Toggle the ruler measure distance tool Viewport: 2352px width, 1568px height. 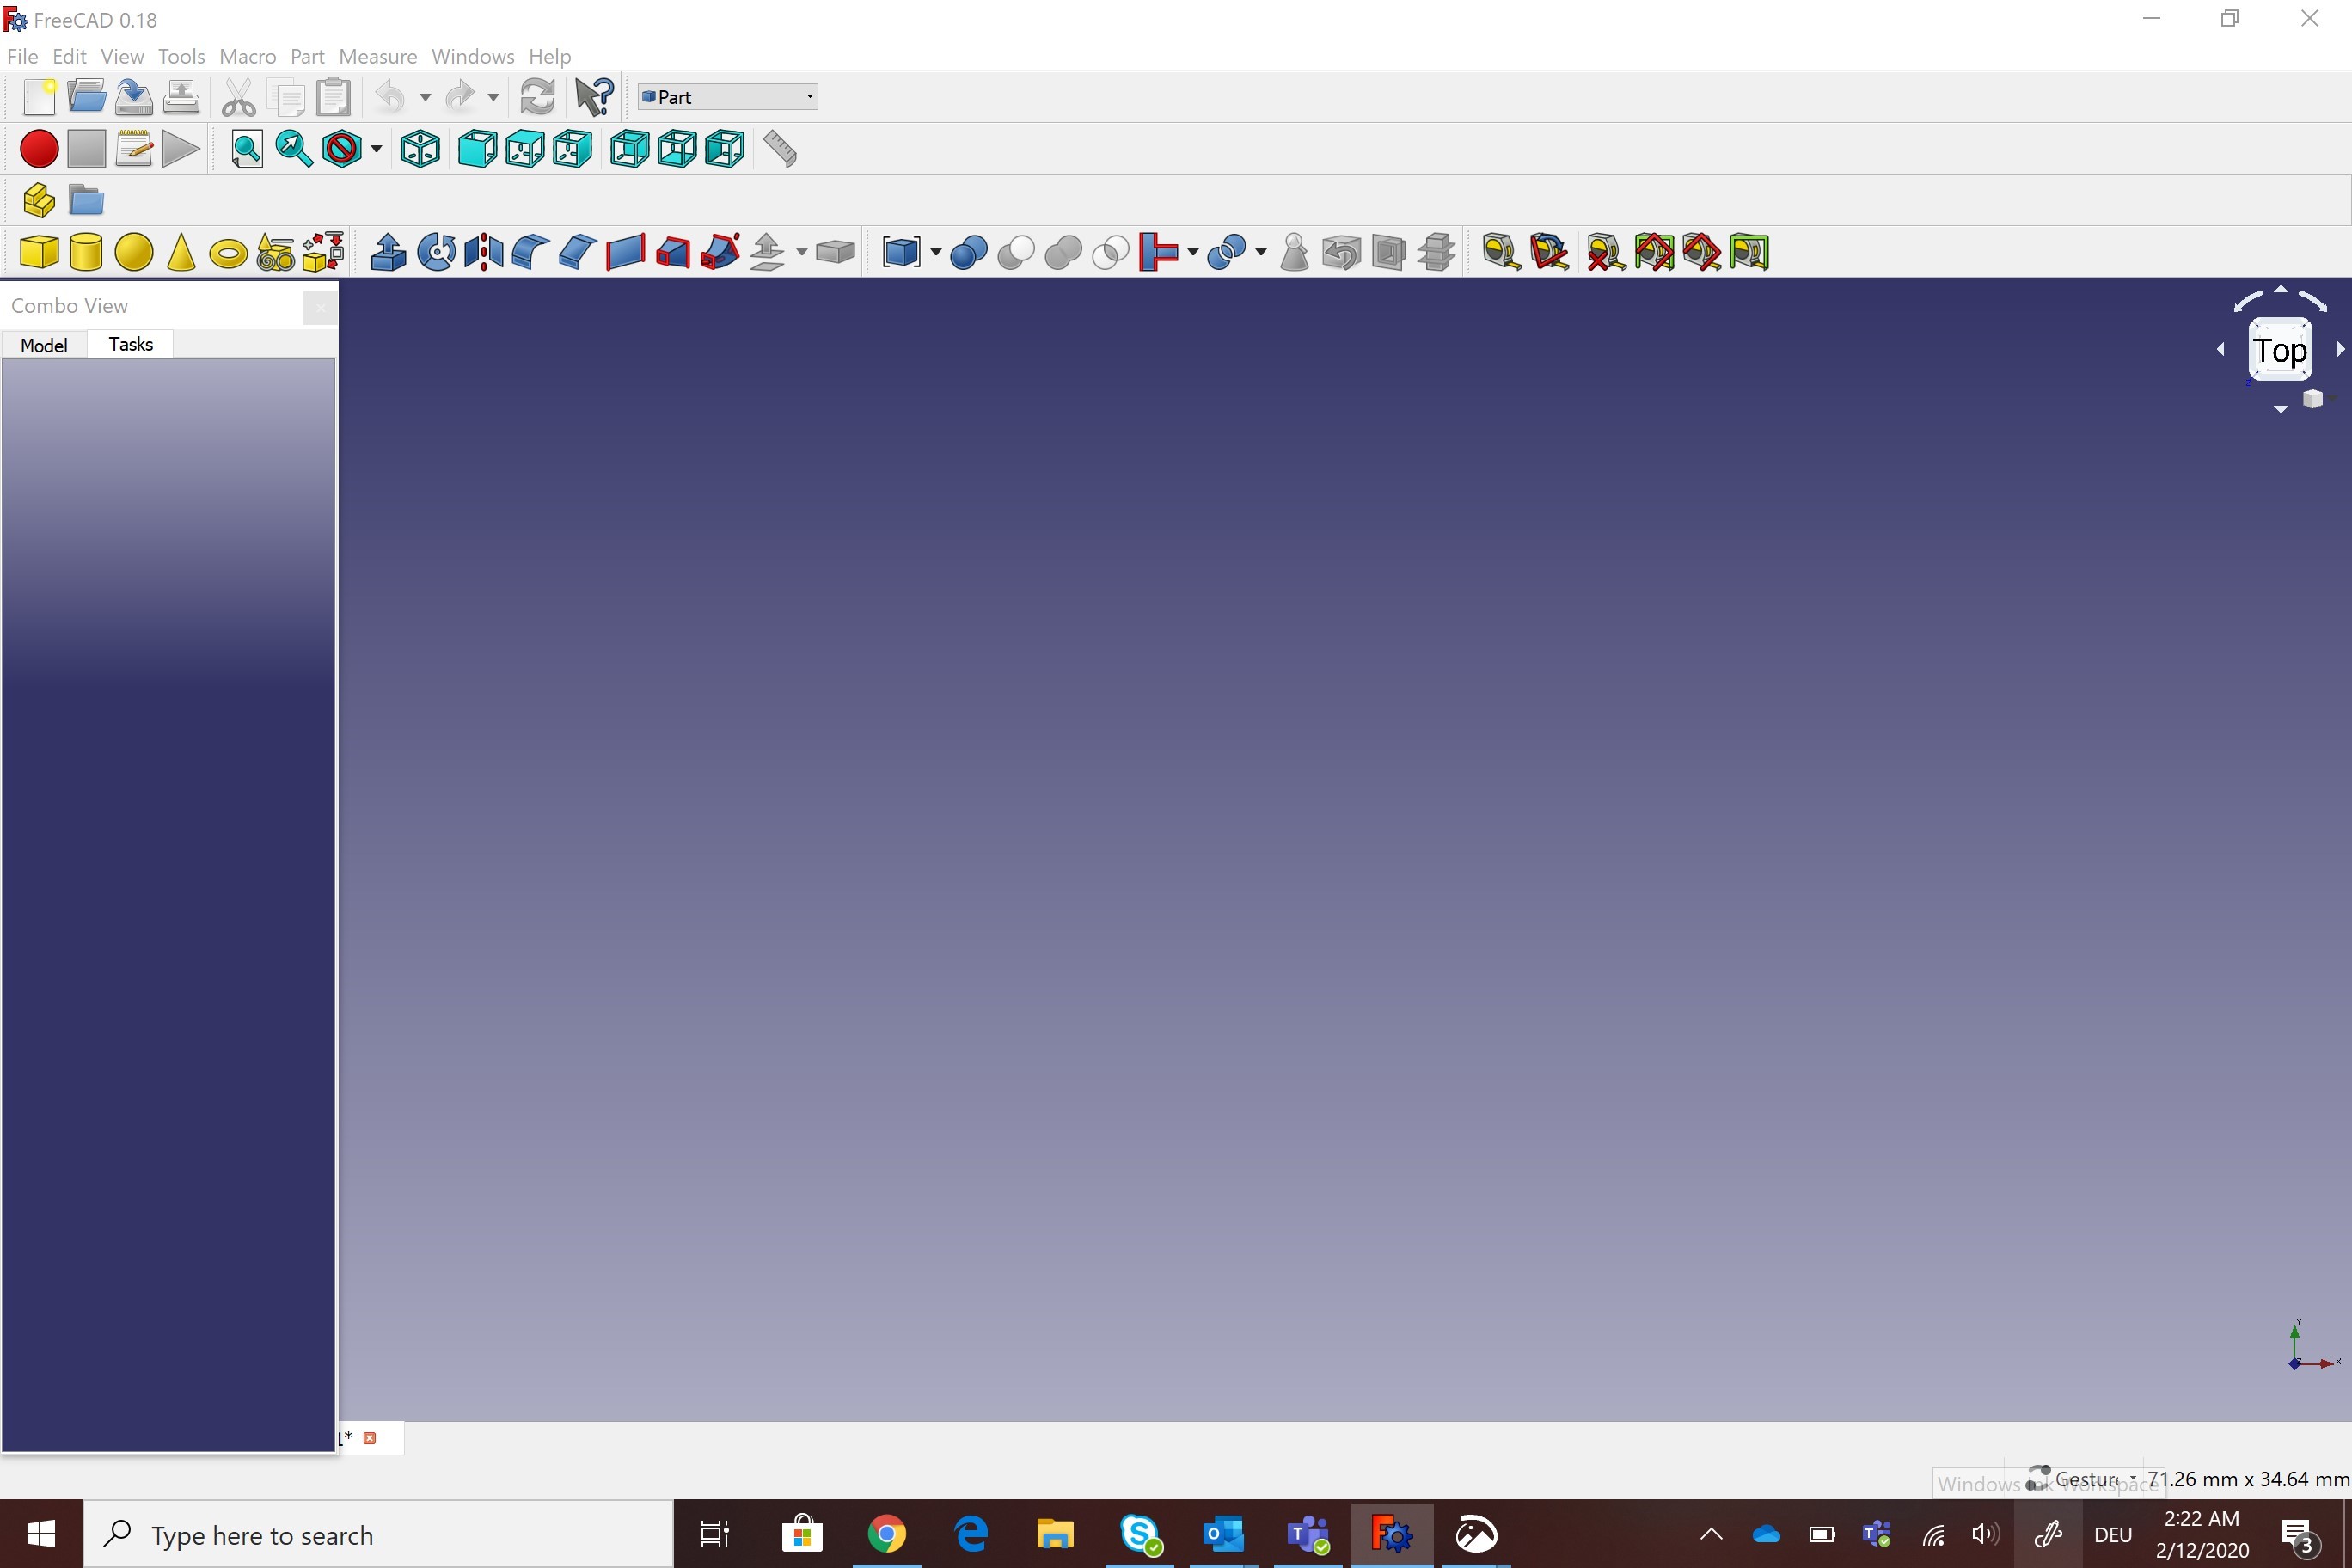[780, 150]
